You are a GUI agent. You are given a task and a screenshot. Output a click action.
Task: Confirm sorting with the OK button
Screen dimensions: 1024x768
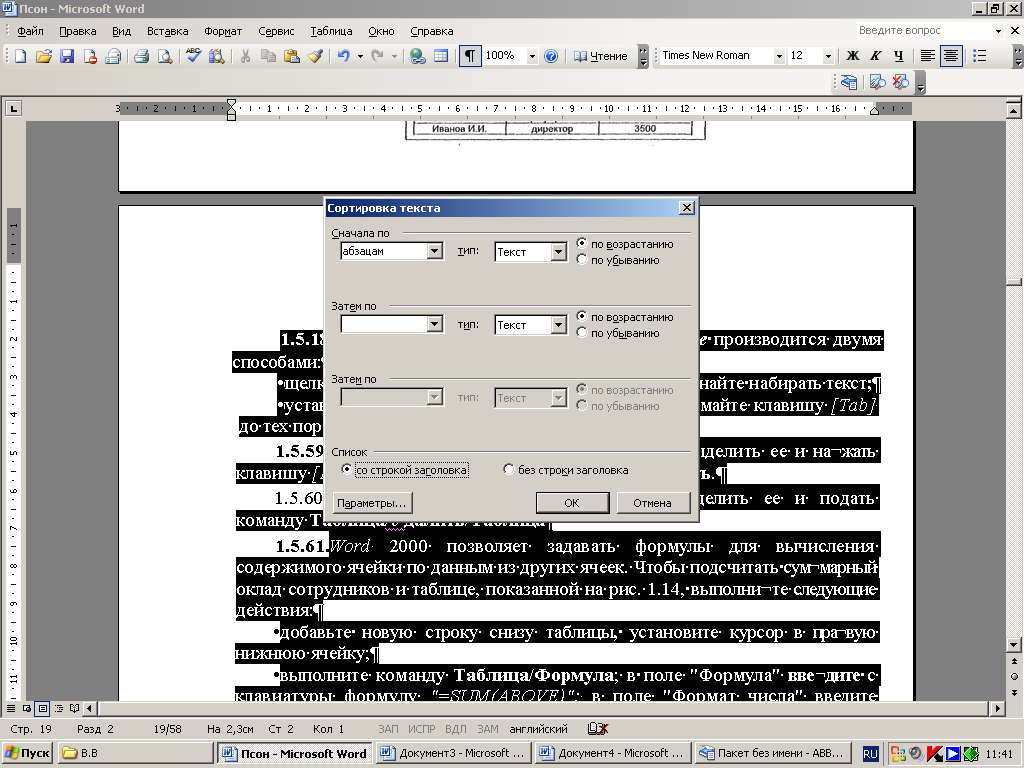click(x=572, y=503)
